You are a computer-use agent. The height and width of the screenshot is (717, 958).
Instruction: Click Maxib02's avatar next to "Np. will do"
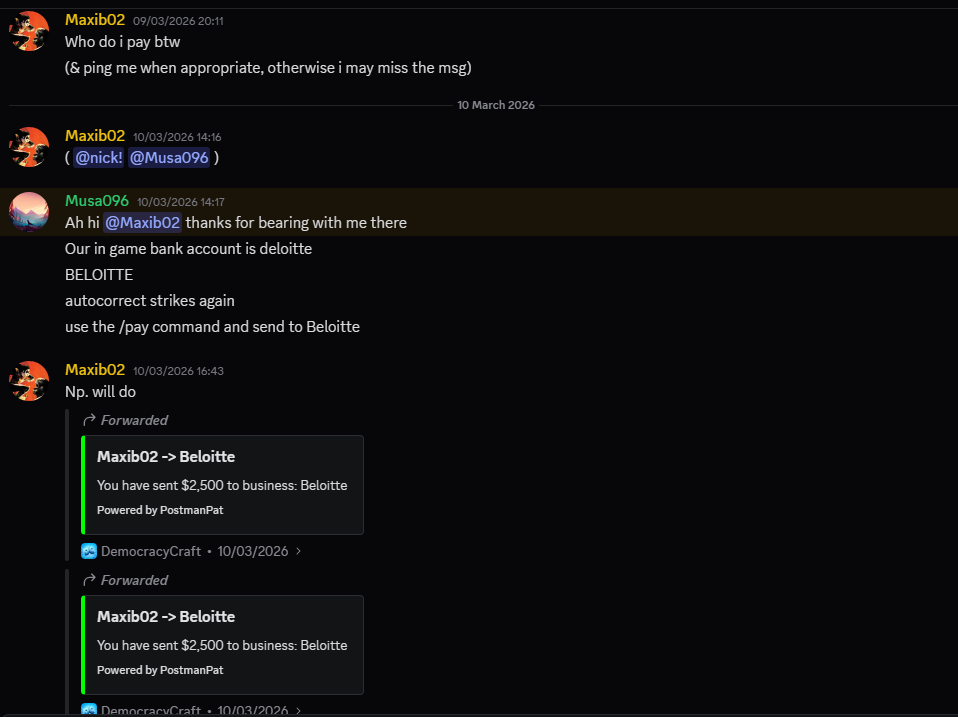click(x=29, y=381)
